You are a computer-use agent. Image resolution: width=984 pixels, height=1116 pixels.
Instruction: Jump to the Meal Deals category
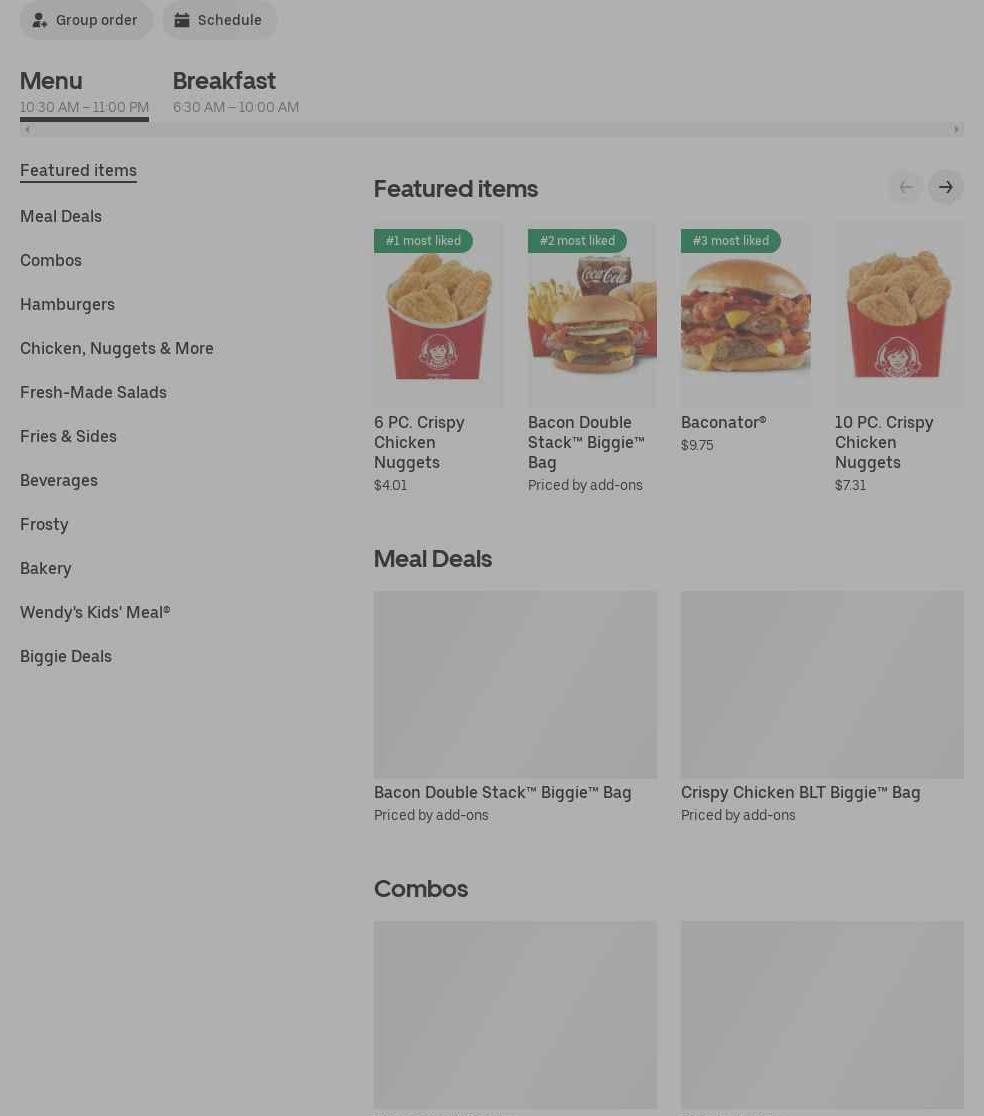tap(61, 216)
